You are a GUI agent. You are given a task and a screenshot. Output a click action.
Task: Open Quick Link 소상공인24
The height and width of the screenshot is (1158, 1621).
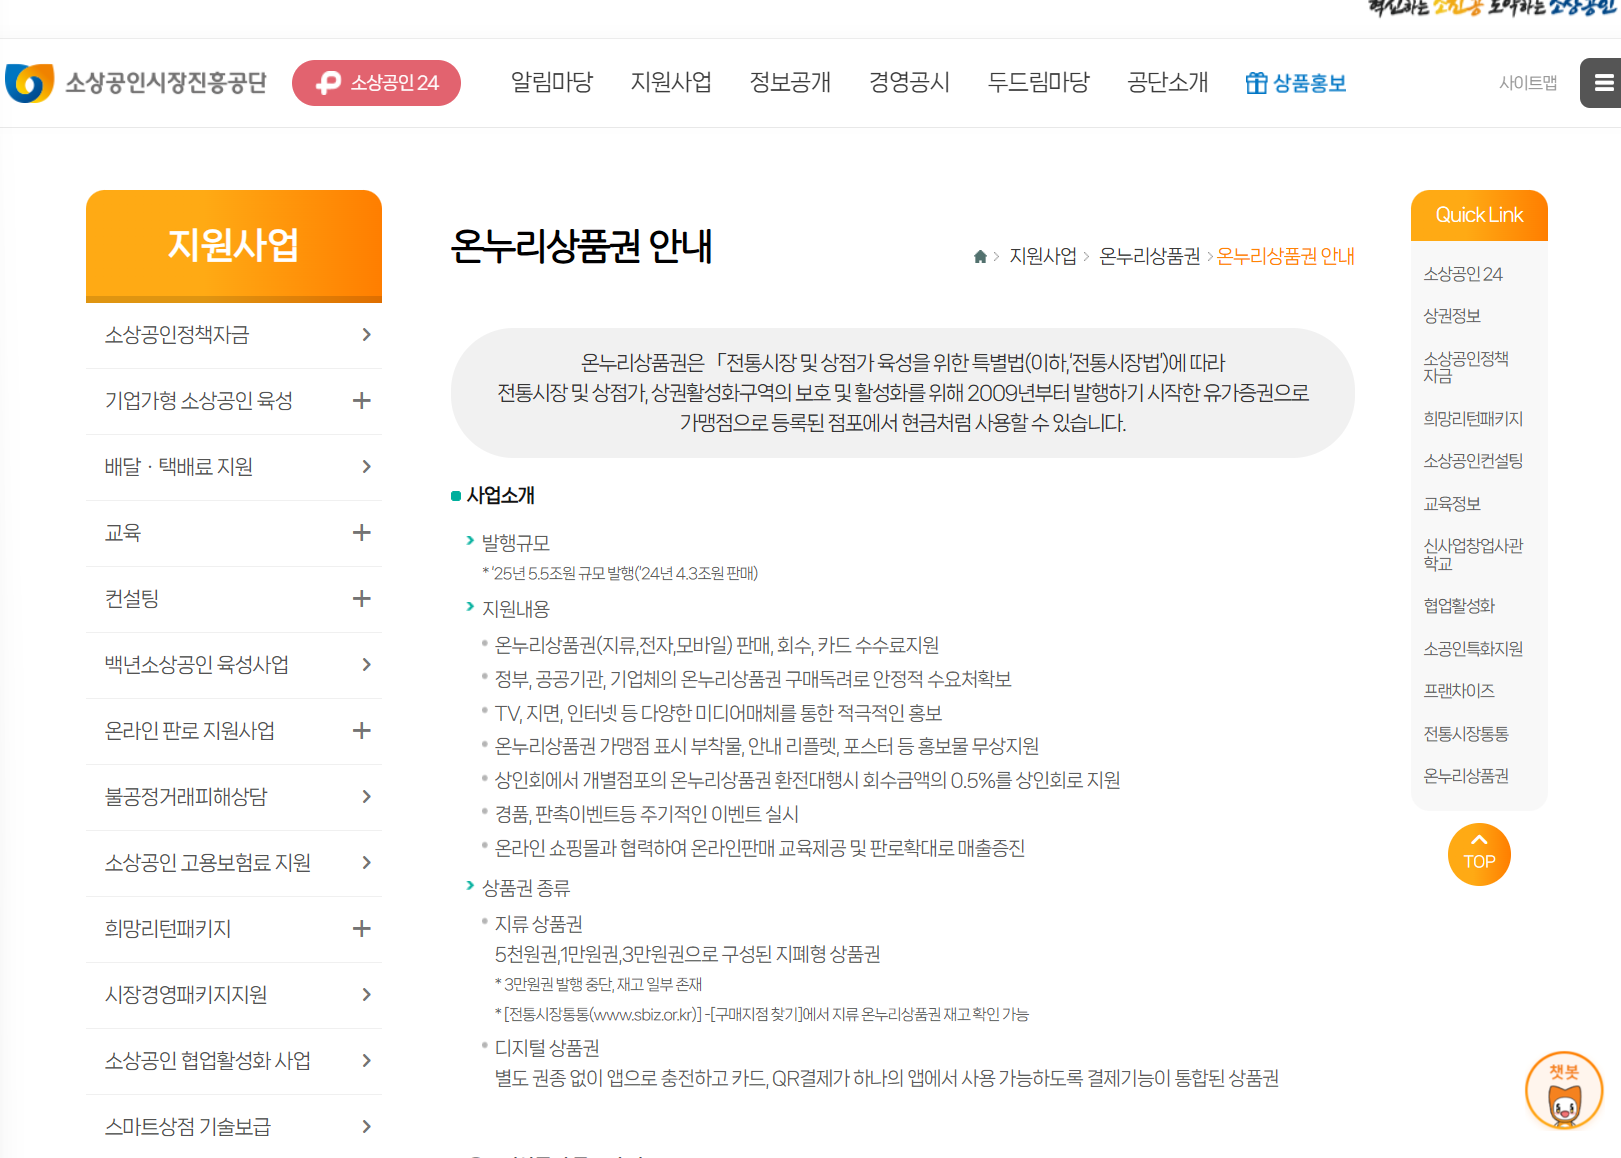click(1463, 274)
